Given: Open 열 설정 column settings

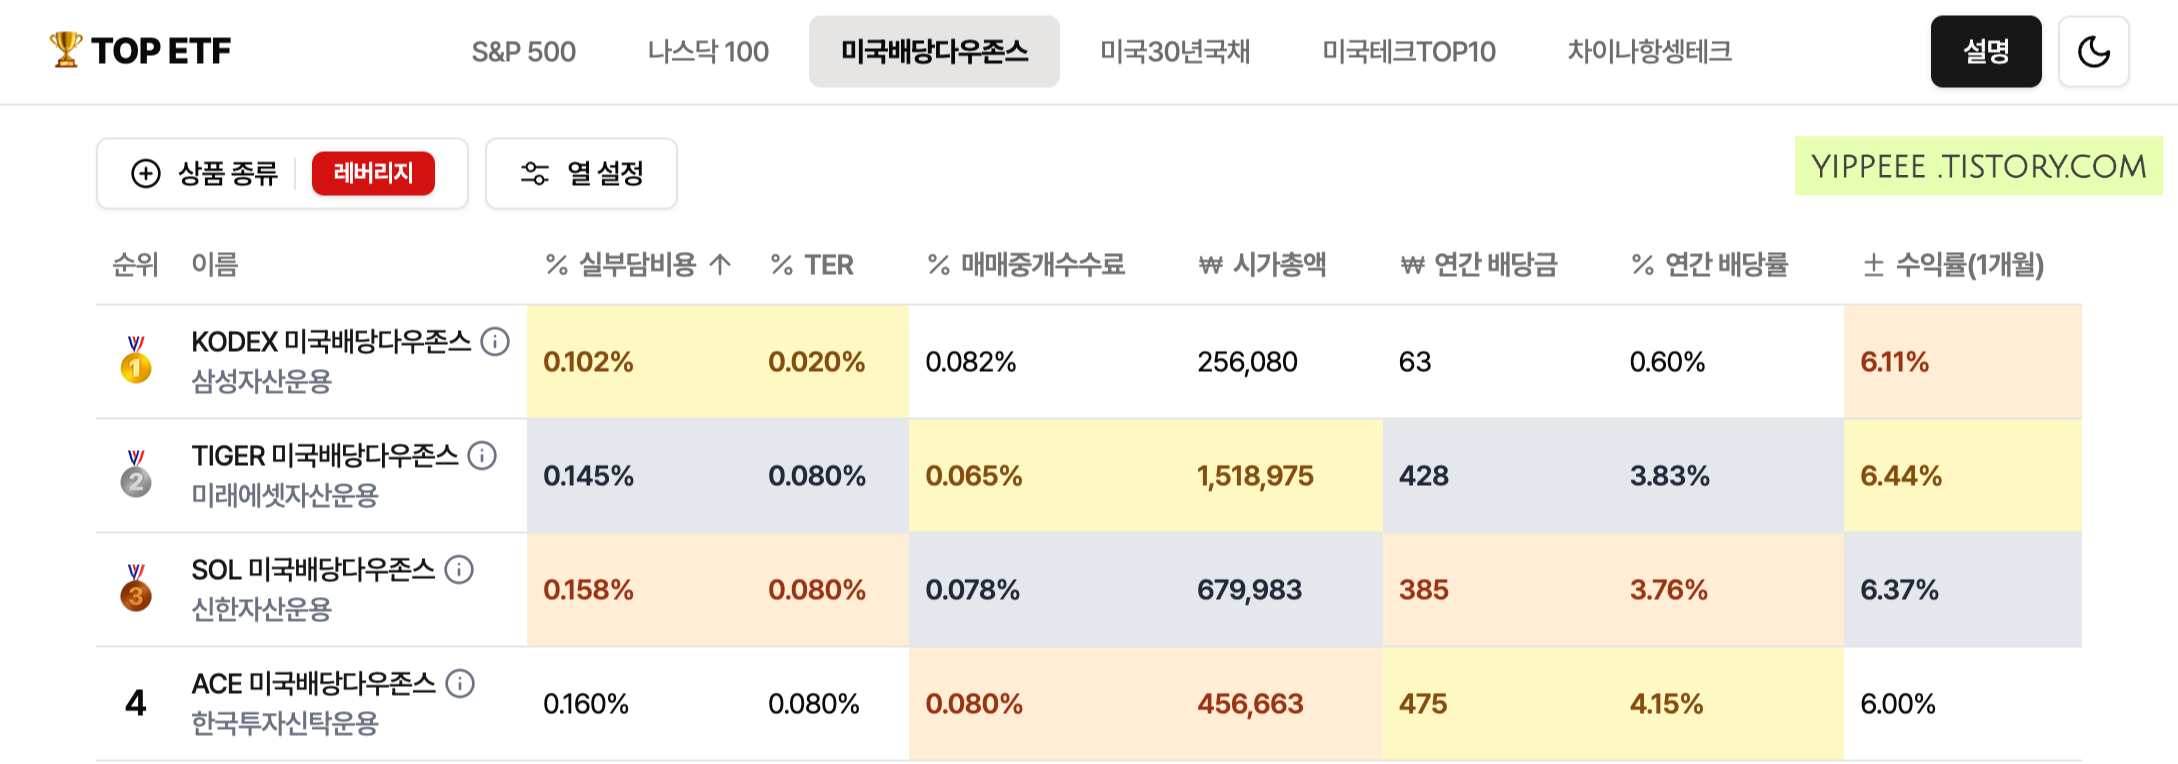Looking at the screenshot, I should [581, 173].
